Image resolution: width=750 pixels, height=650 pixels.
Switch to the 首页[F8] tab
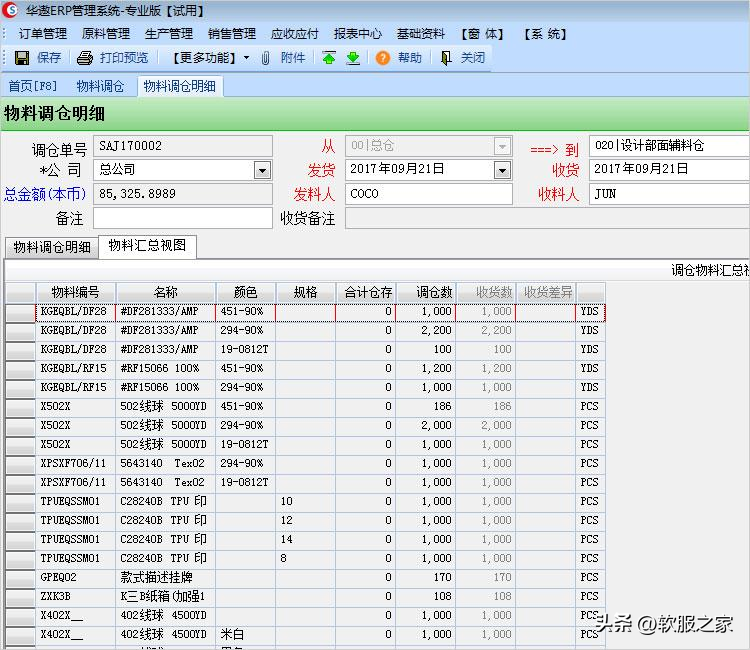pos(32,86)
